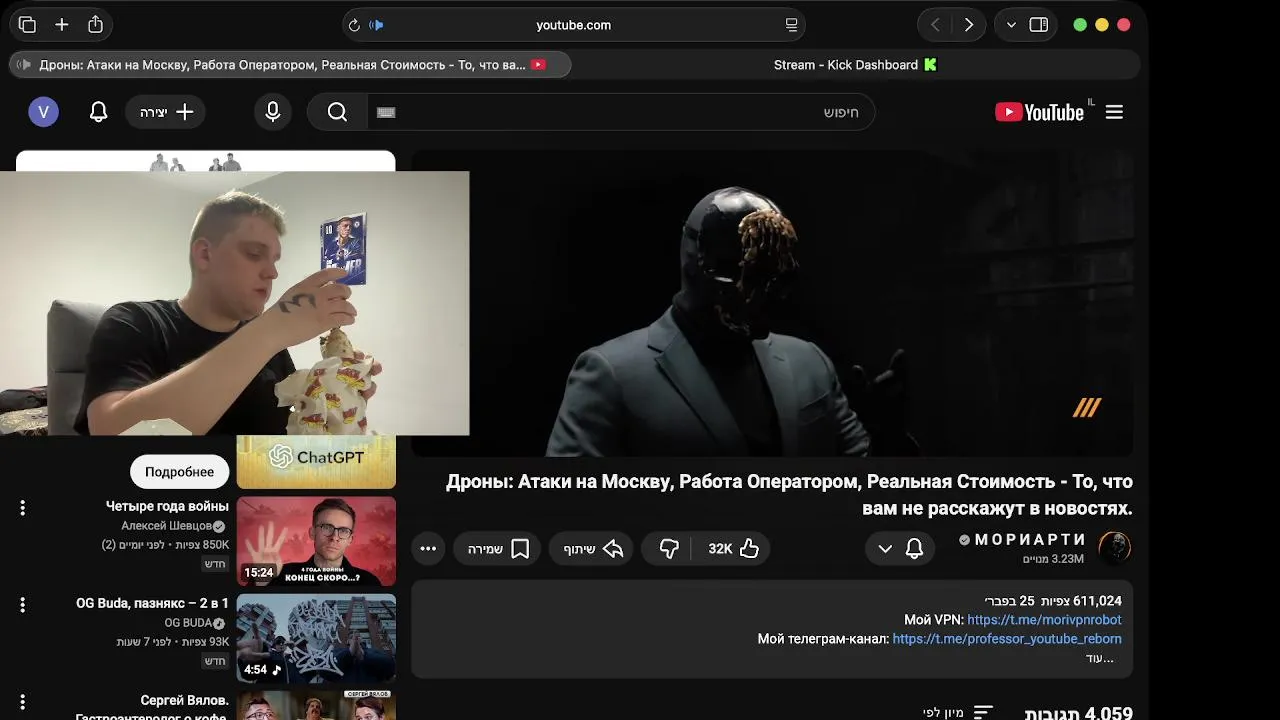Viewport: 1280px width, 720px height.
Task: Click the 611,024 views count text
Action: tap(1083, 601)
